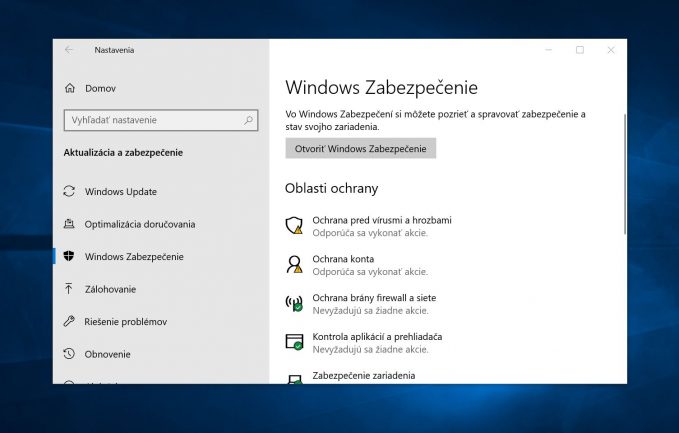Click the virus protection shield warning icon
This screenshot has width=679, height=433.
click(294, 226)
